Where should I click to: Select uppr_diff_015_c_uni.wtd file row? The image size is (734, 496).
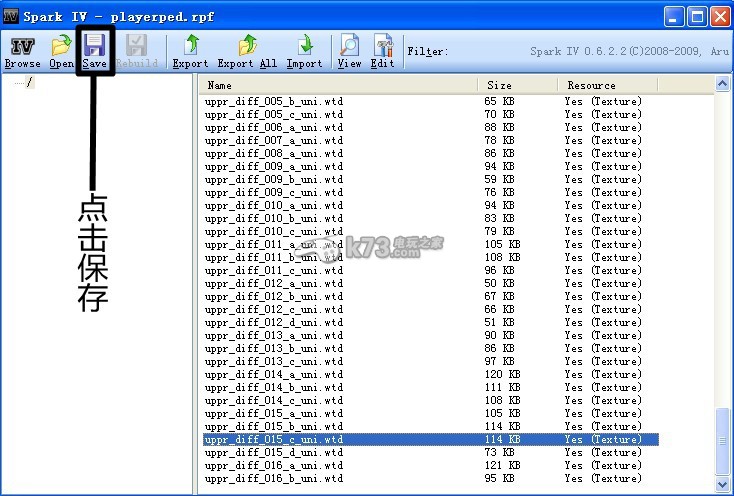pos(274,439)
